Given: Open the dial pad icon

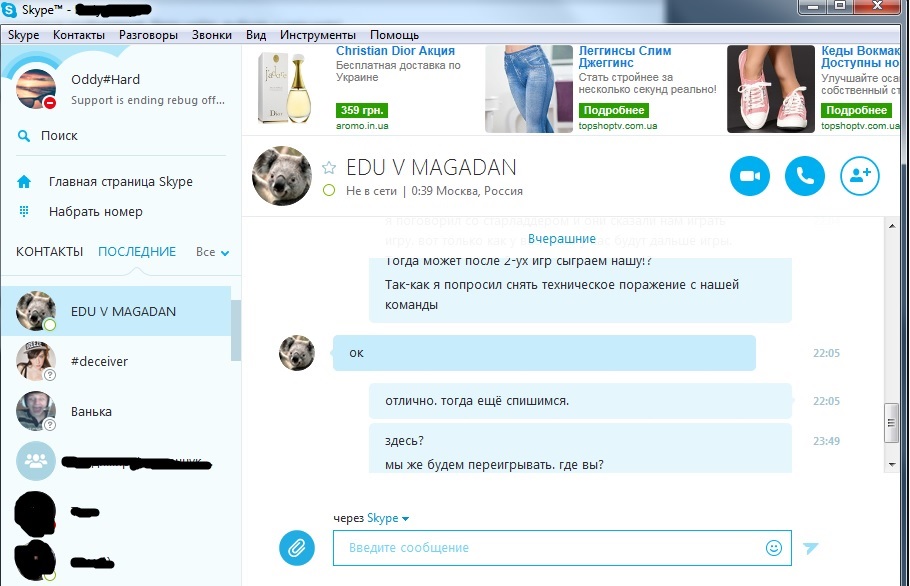Looking at the screenshot, I should (x=24, y=211).
